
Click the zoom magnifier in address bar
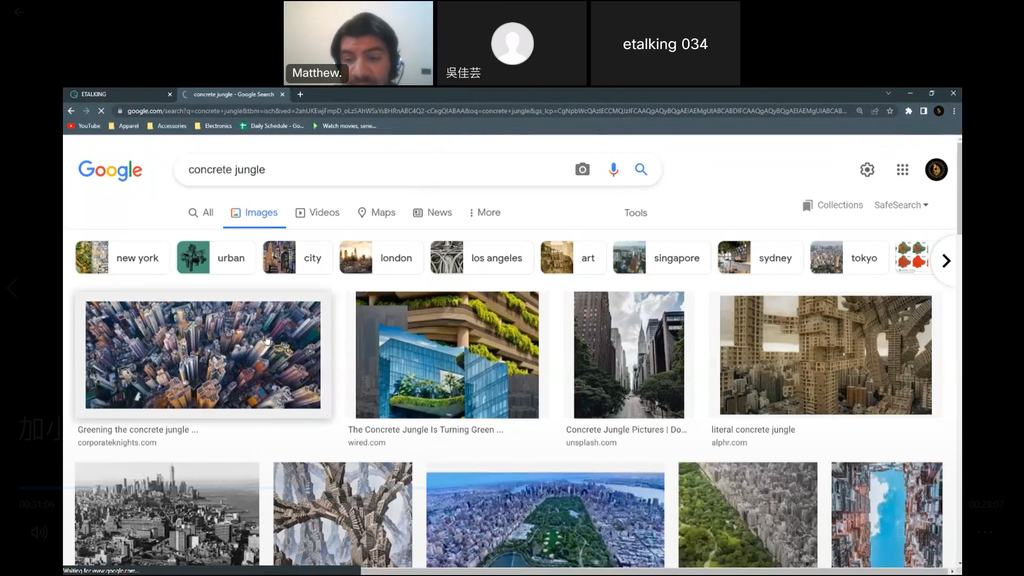tap(859, 111)
